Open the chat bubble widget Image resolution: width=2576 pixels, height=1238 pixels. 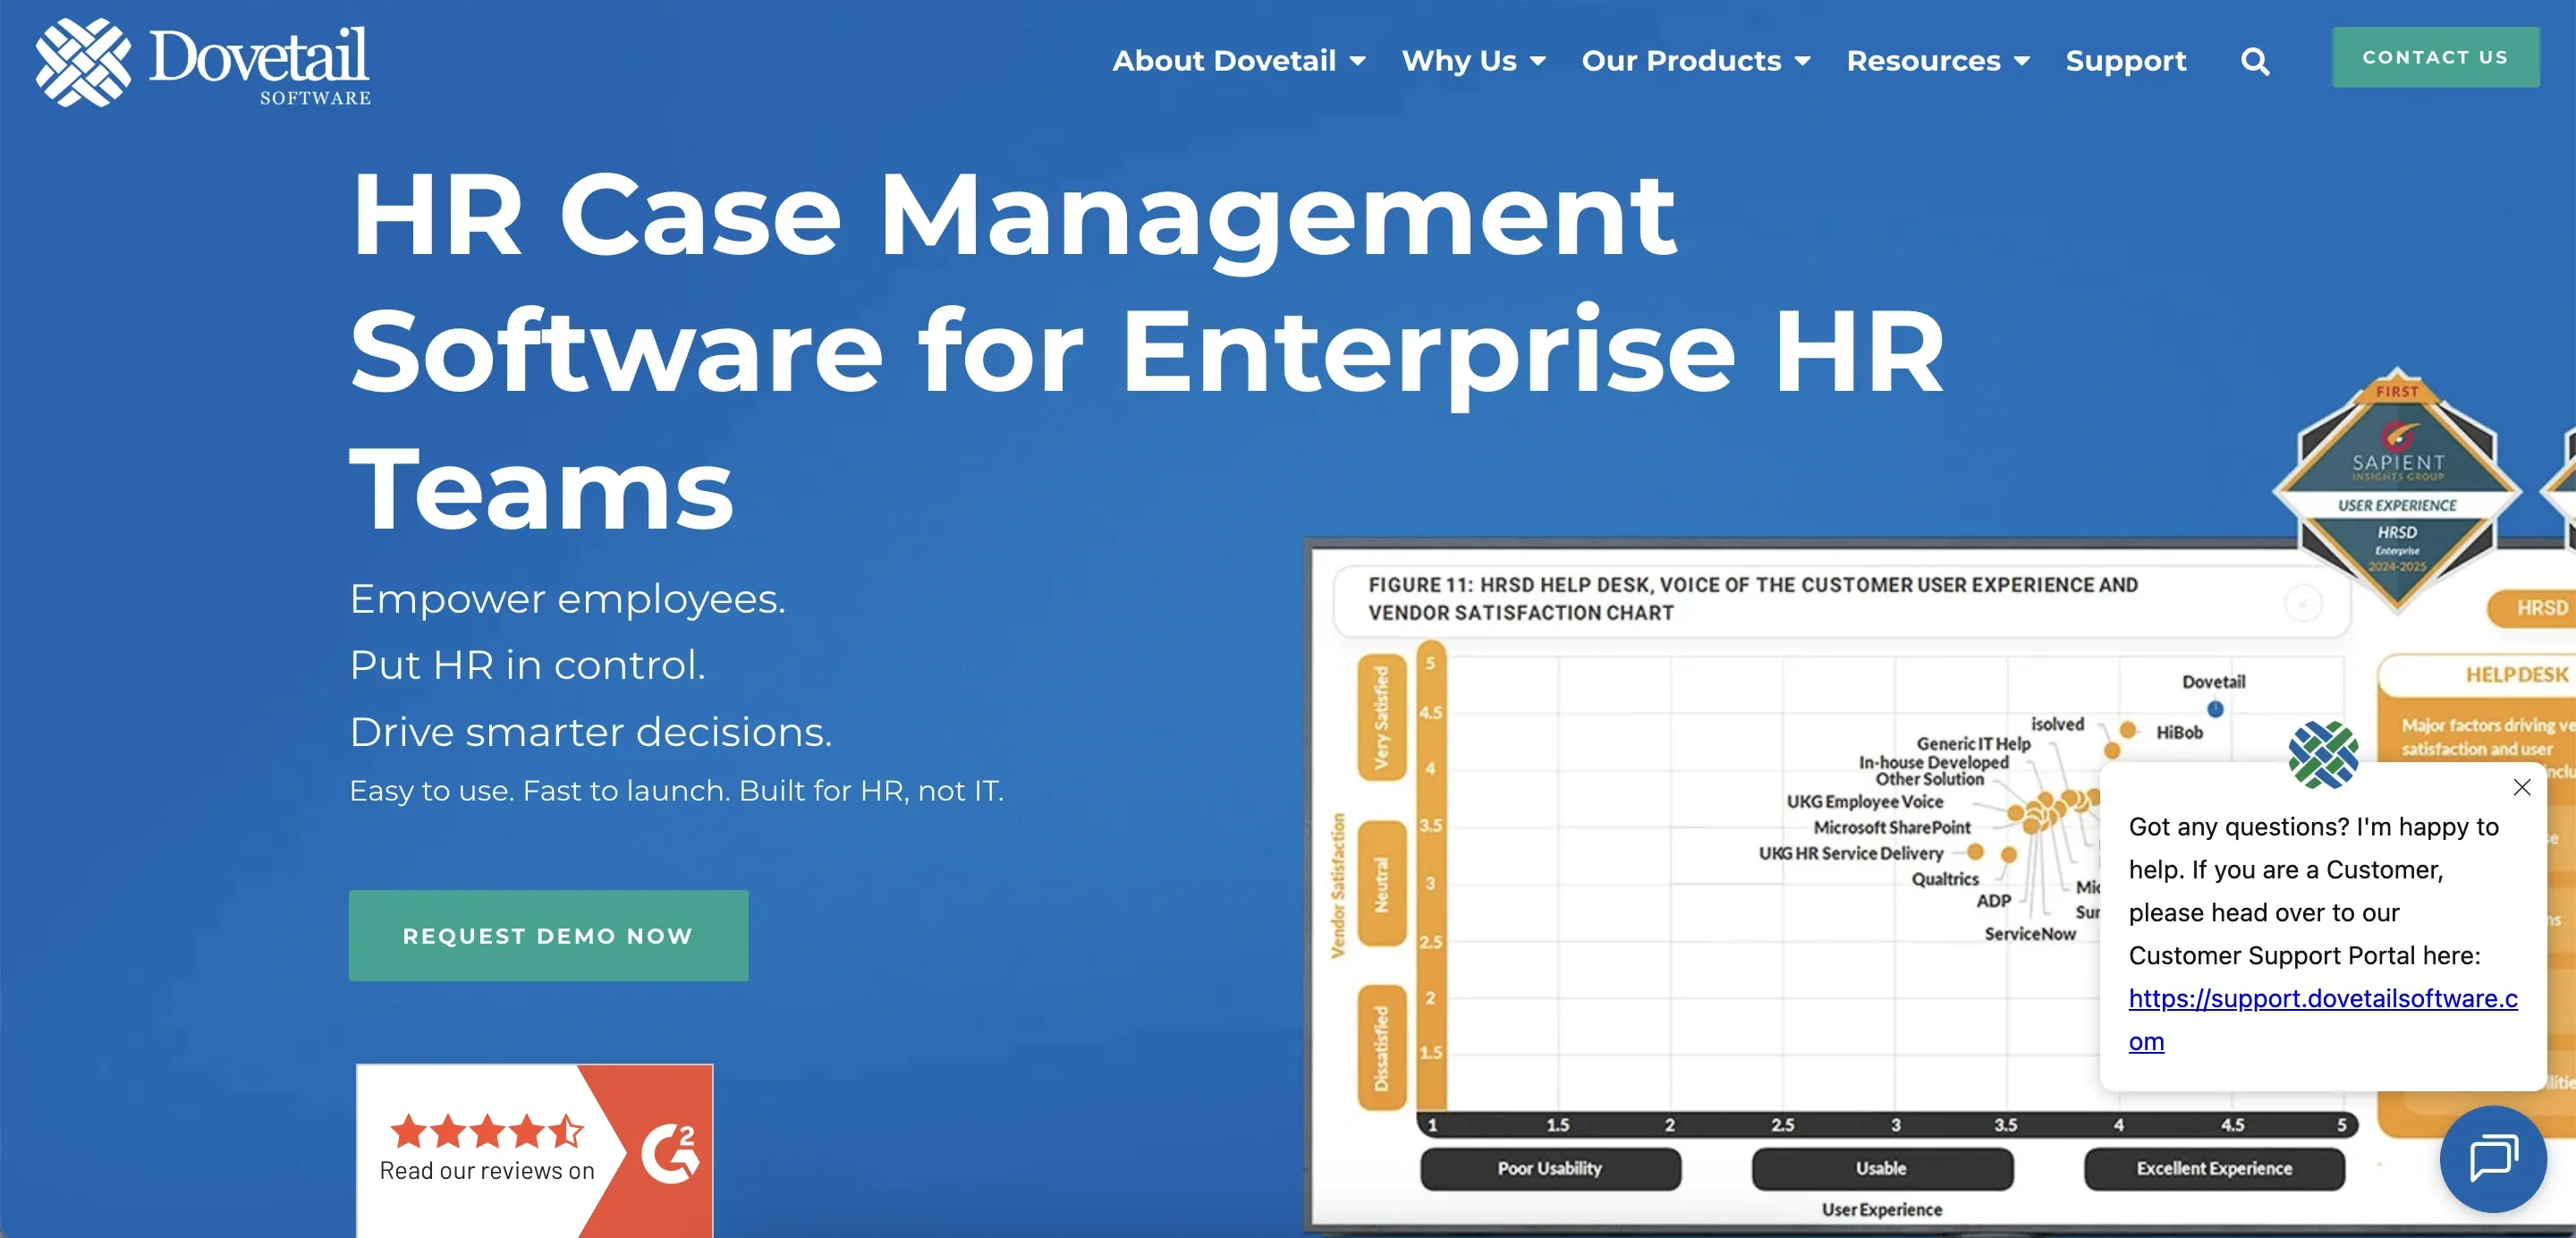point(2492,1159)
